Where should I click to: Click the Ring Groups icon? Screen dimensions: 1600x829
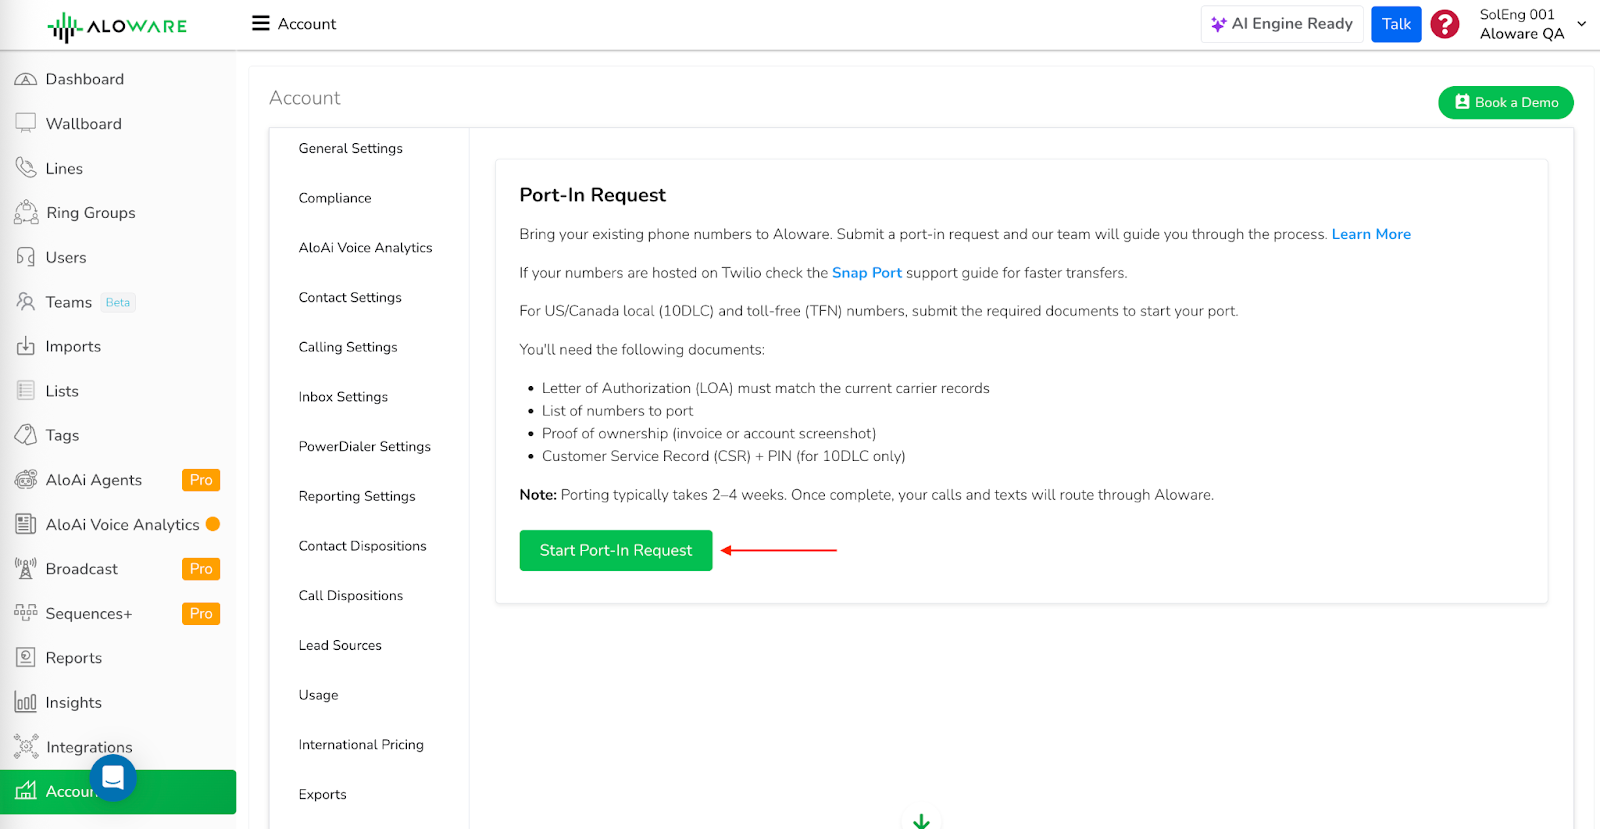point(26,212)
